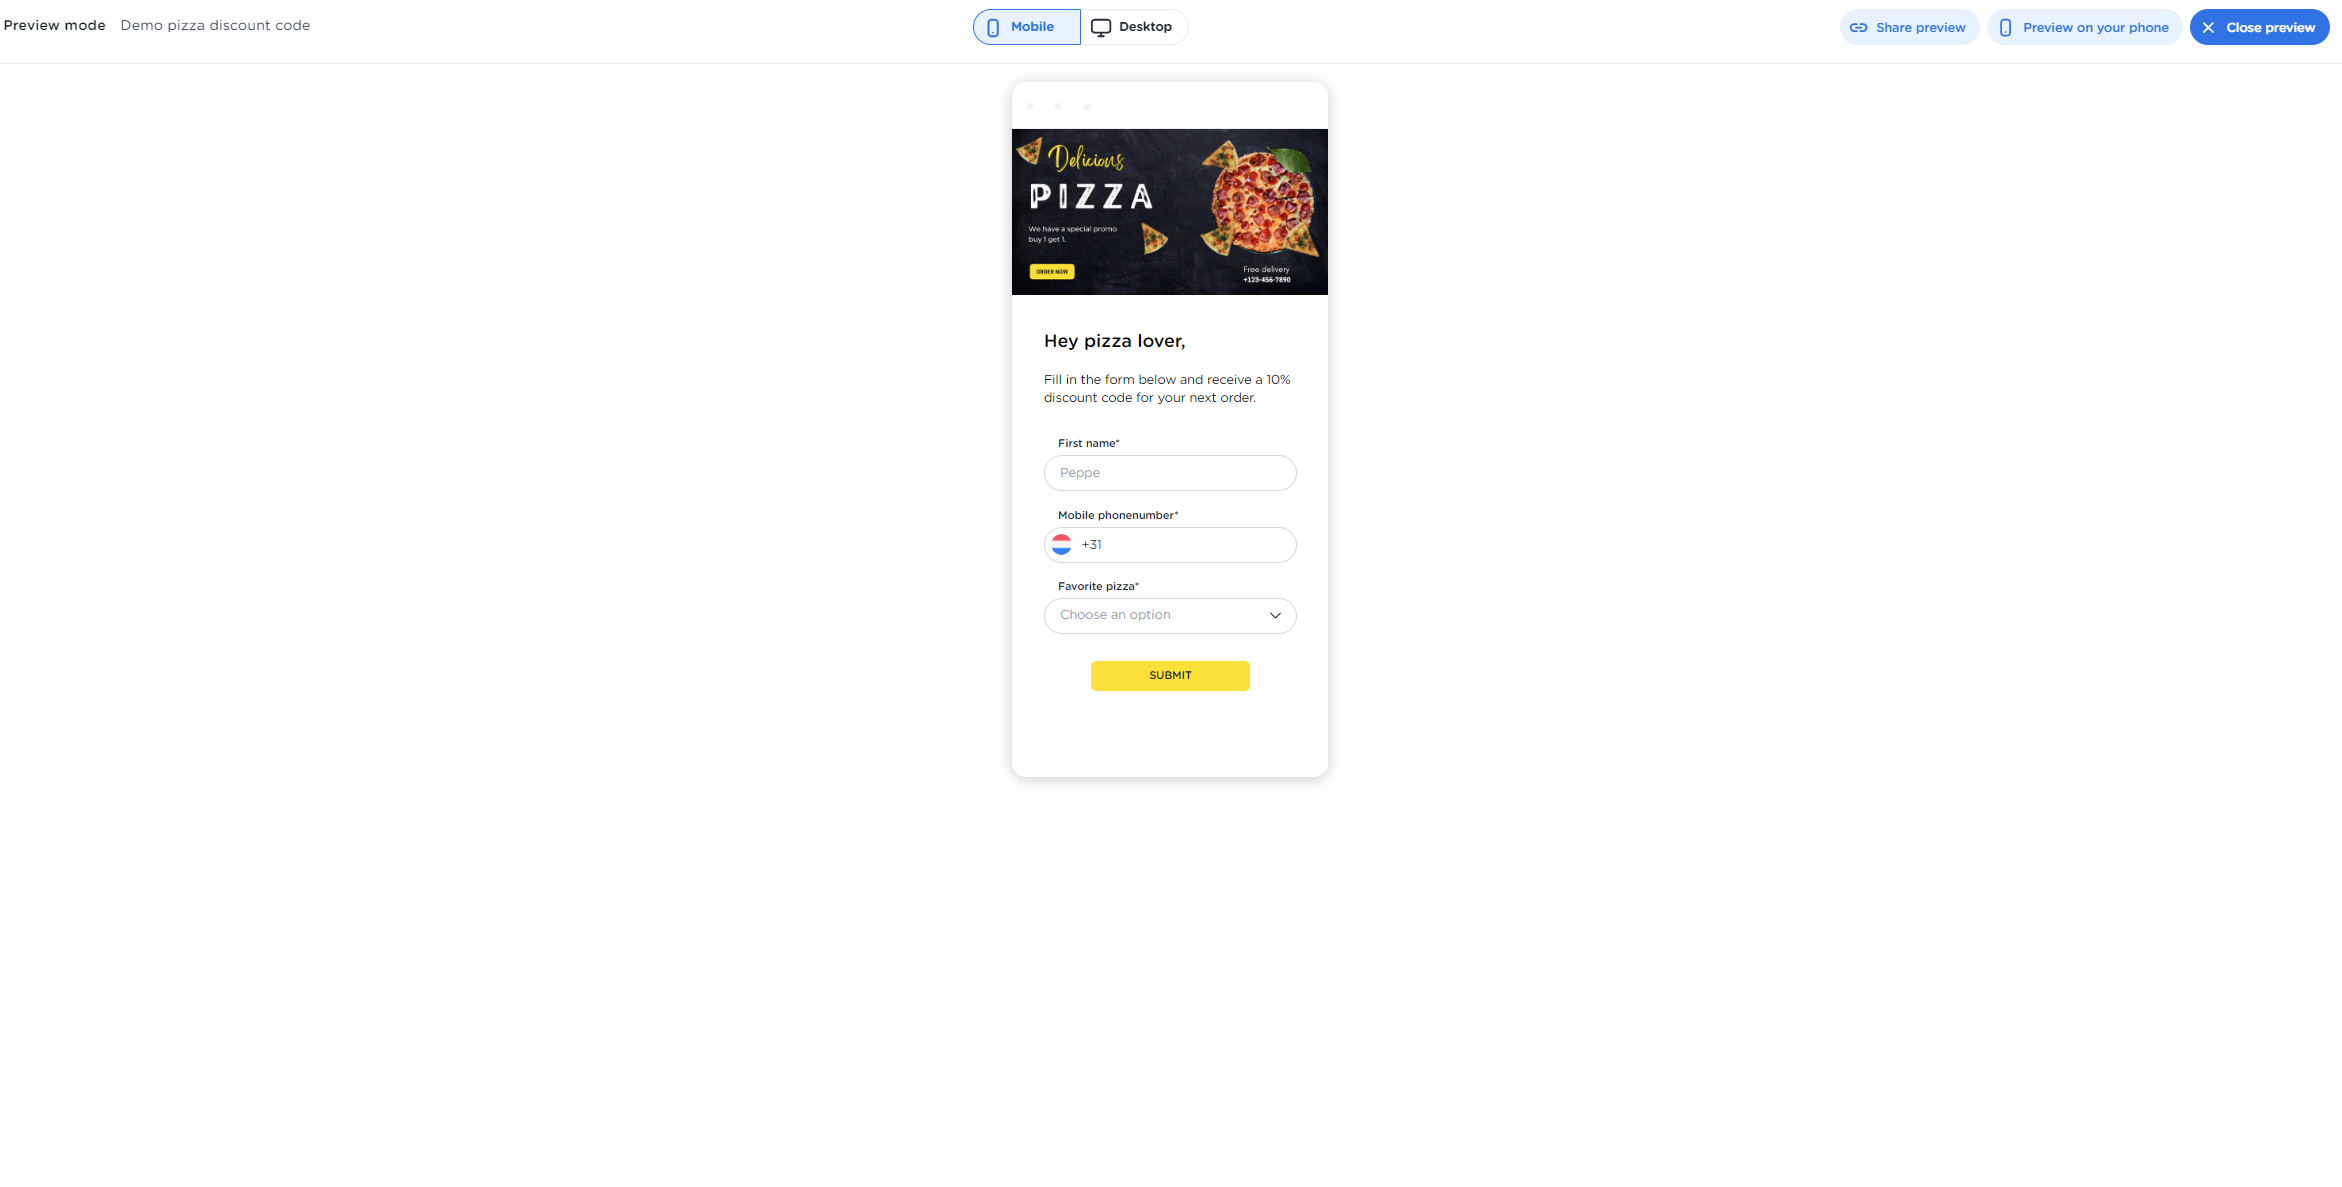Click the X icon on Close preview button
The height and width of the screenshot is (1187, 2342).
[x=2208, y=27]
